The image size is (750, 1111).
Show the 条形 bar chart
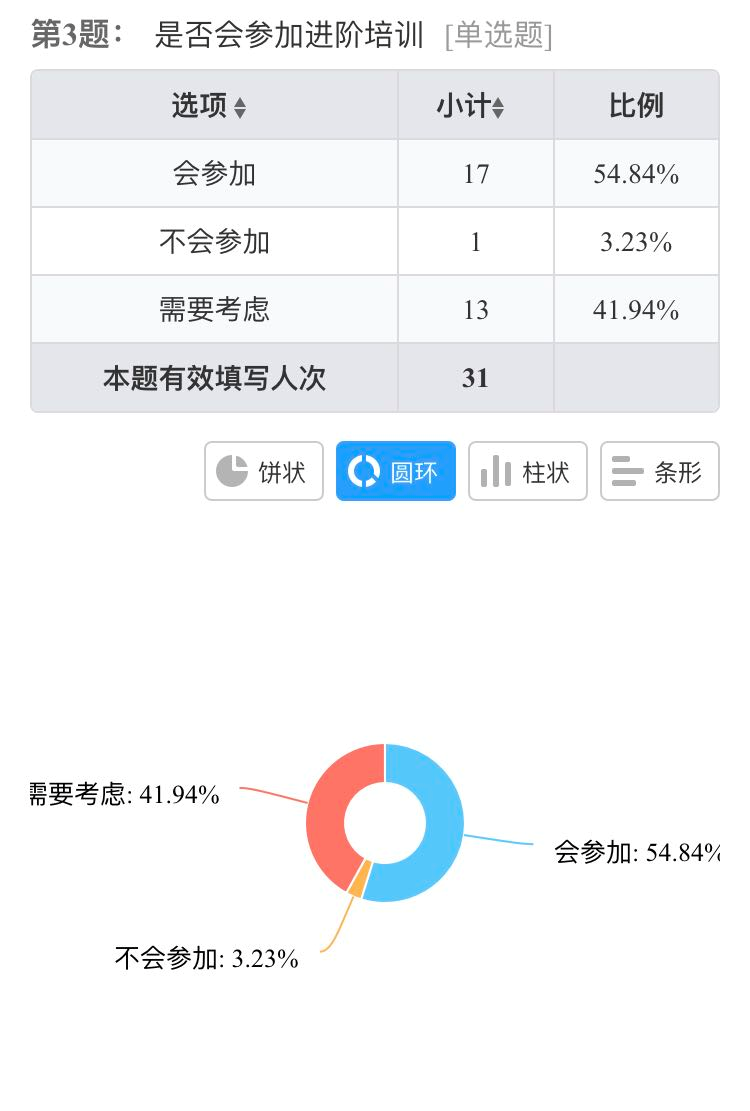point(659,471)
